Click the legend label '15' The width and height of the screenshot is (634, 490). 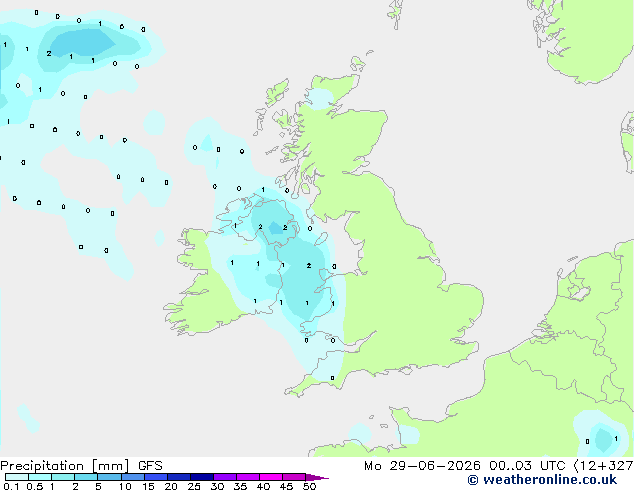pyautogui.click(x=148, y=486)
